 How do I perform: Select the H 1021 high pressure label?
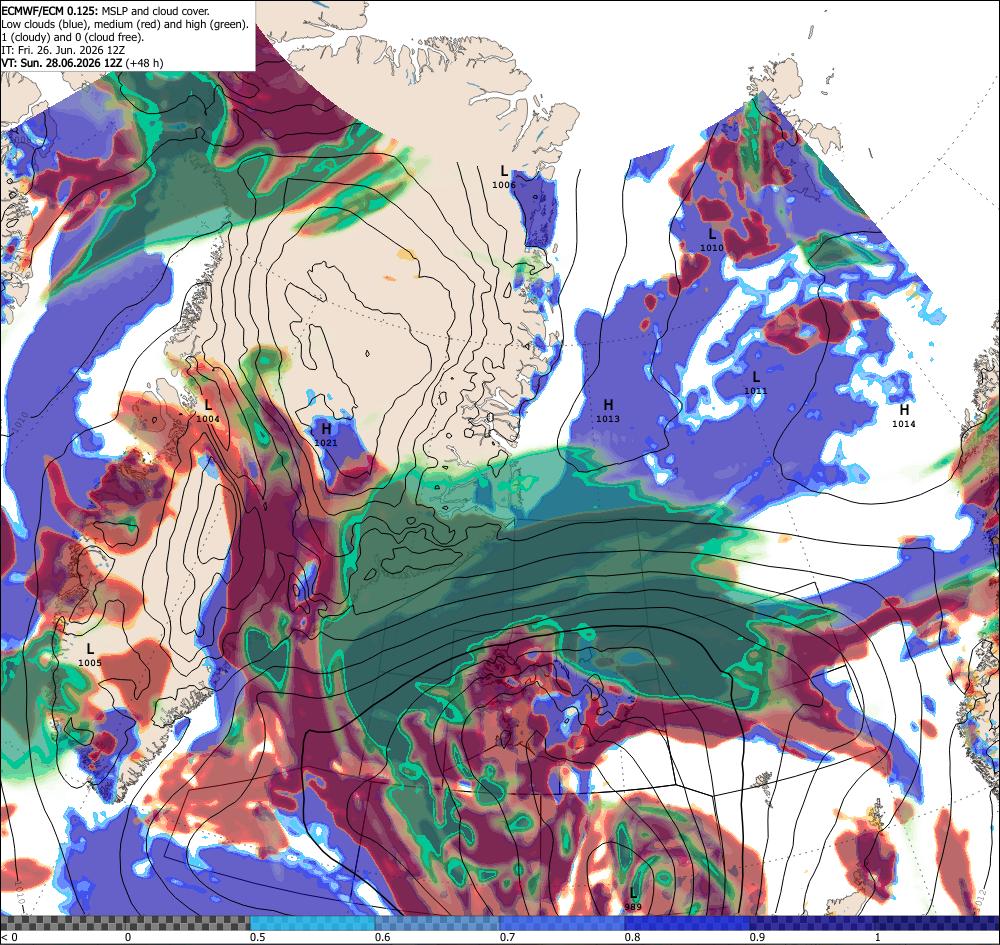pos(326,434)
